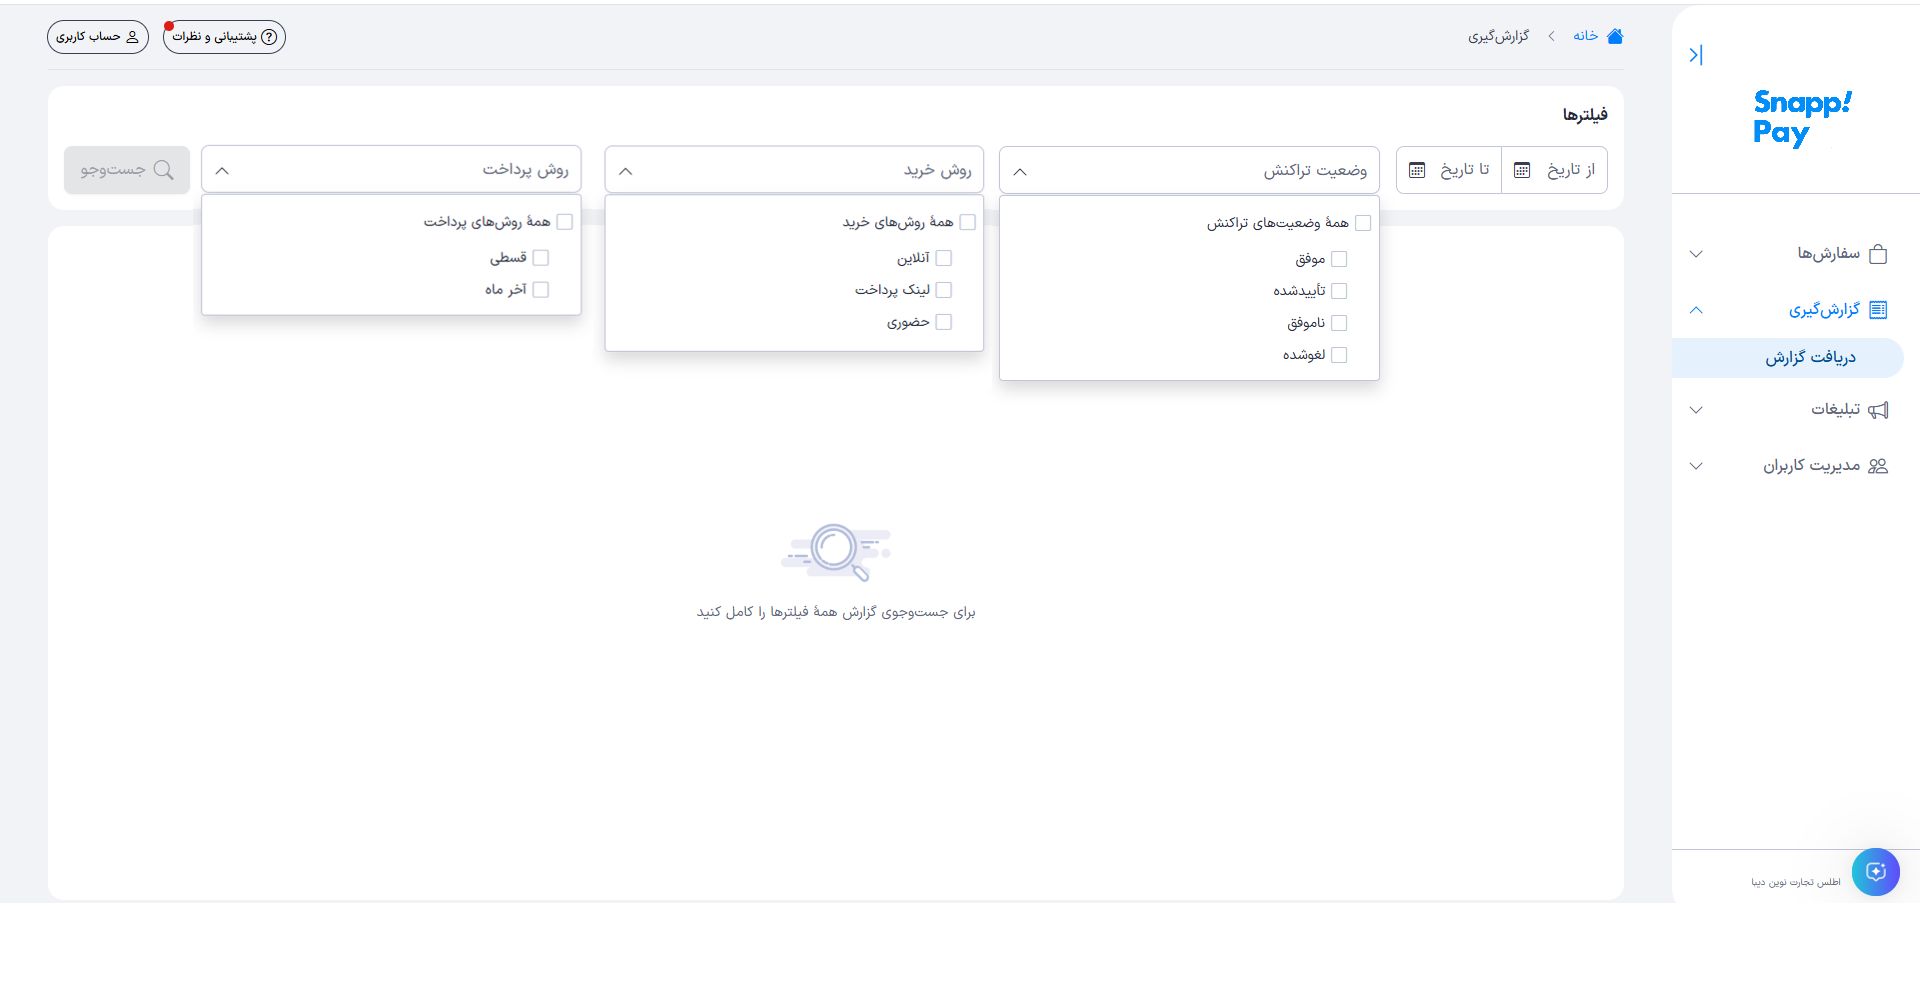This screenshot has height=1000, width=1920.
Task: Click the user account person icon
Action: point(132,37)
